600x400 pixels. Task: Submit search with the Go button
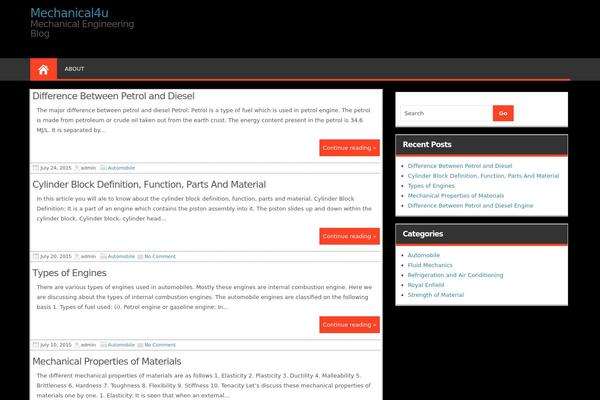[503, 113]
